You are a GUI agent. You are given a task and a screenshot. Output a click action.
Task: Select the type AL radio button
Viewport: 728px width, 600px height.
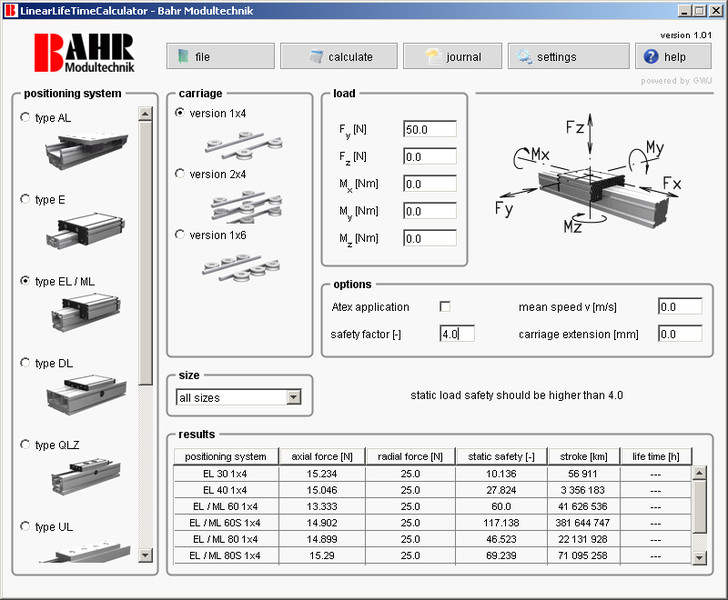click(x=26, y=118)
